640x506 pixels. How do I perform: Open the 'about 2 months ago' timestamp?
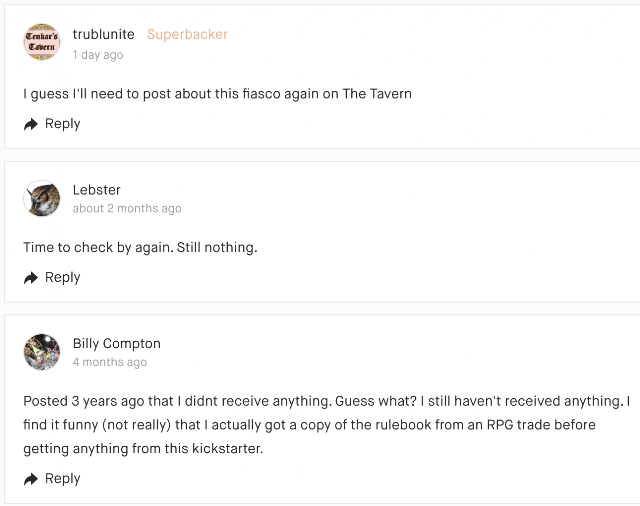[127, 209]
